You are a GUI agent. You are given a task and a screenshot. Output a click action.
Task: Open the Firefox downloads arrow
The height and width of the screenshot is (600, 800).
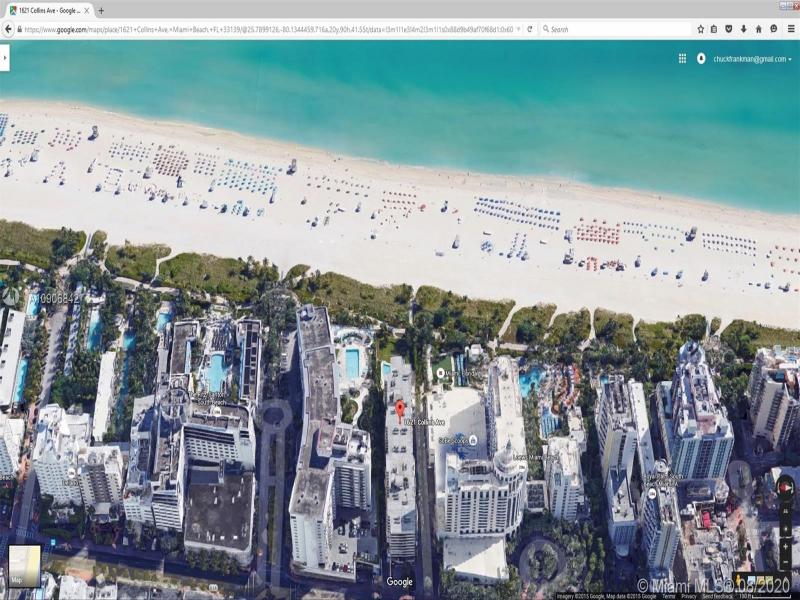pyautogui.click(x=743, y=29)
